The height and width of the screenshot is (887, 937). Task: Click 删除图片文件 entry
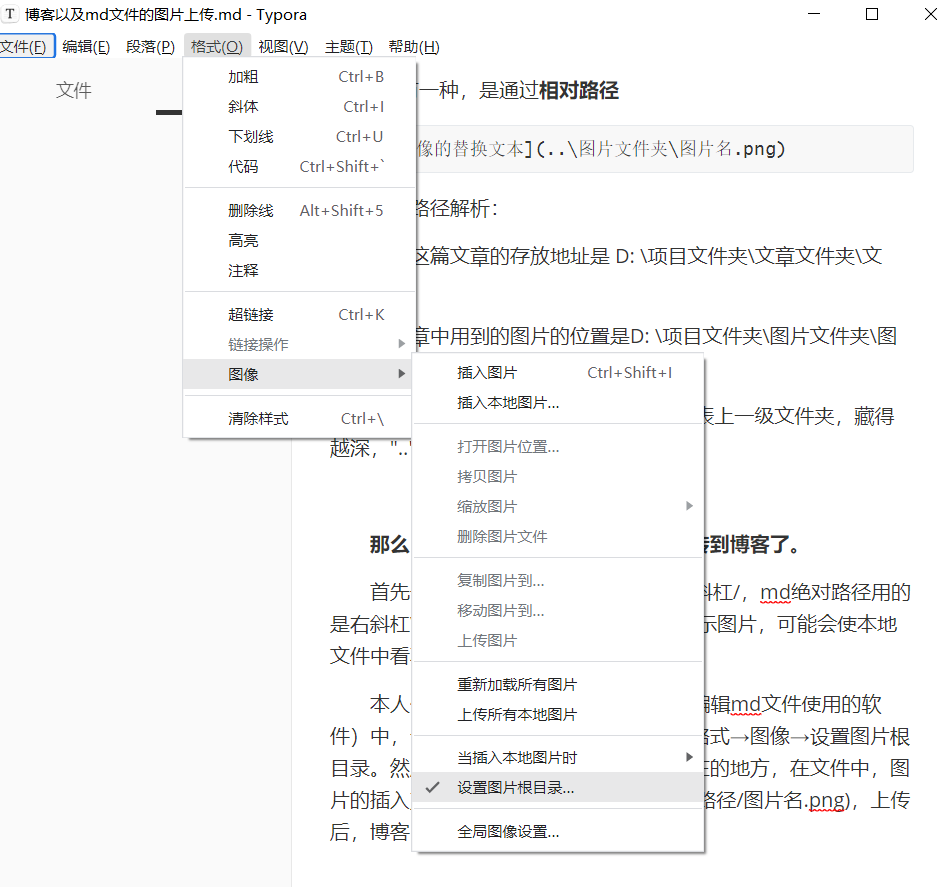click(x=558, y=536)
